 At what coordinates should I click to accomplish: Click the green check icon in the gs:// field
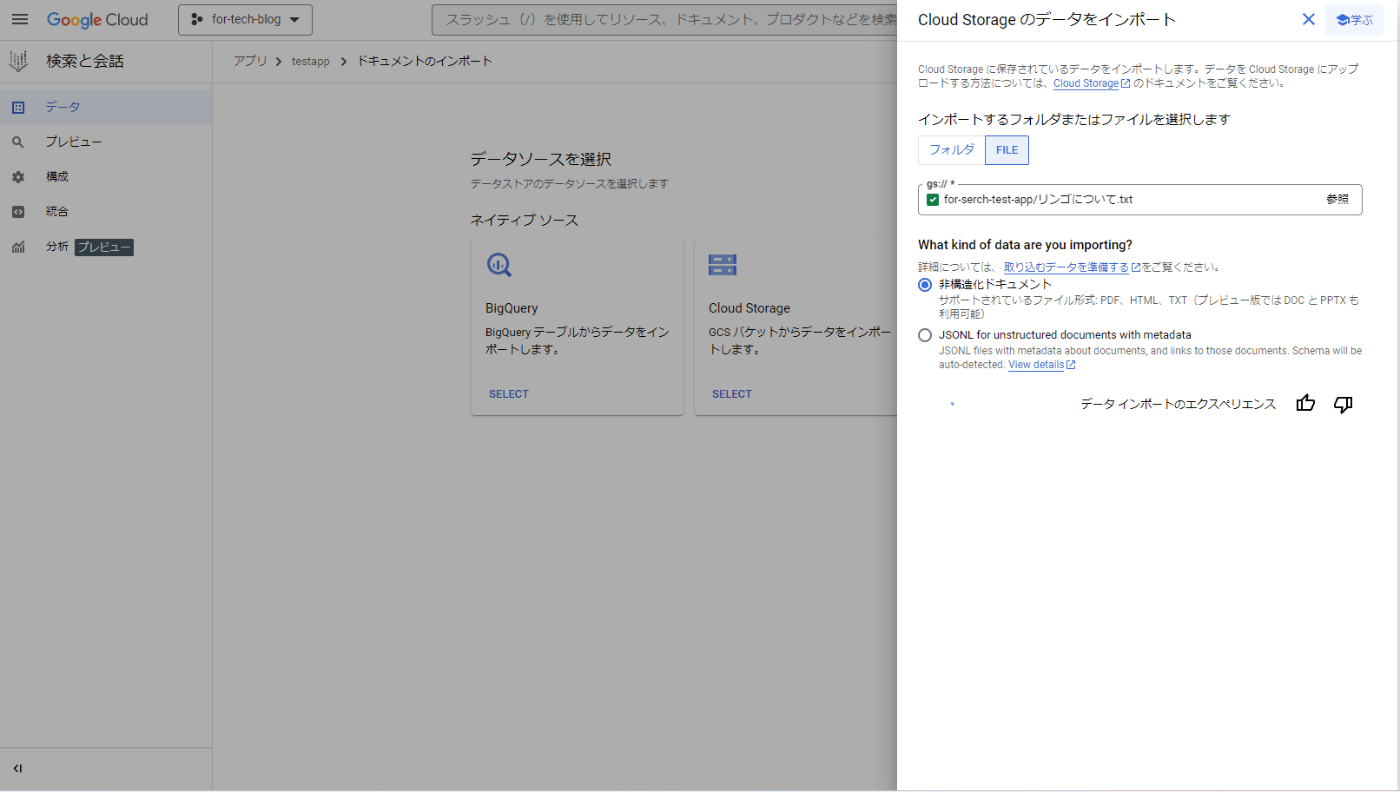(x=933, y=200)
